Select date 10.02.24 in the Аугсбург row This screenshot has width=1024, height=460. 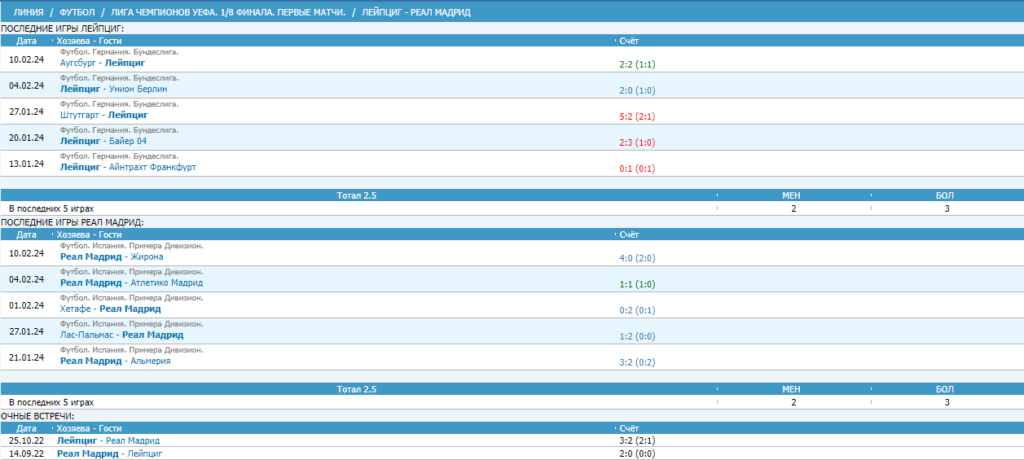[x=27, y=59]
